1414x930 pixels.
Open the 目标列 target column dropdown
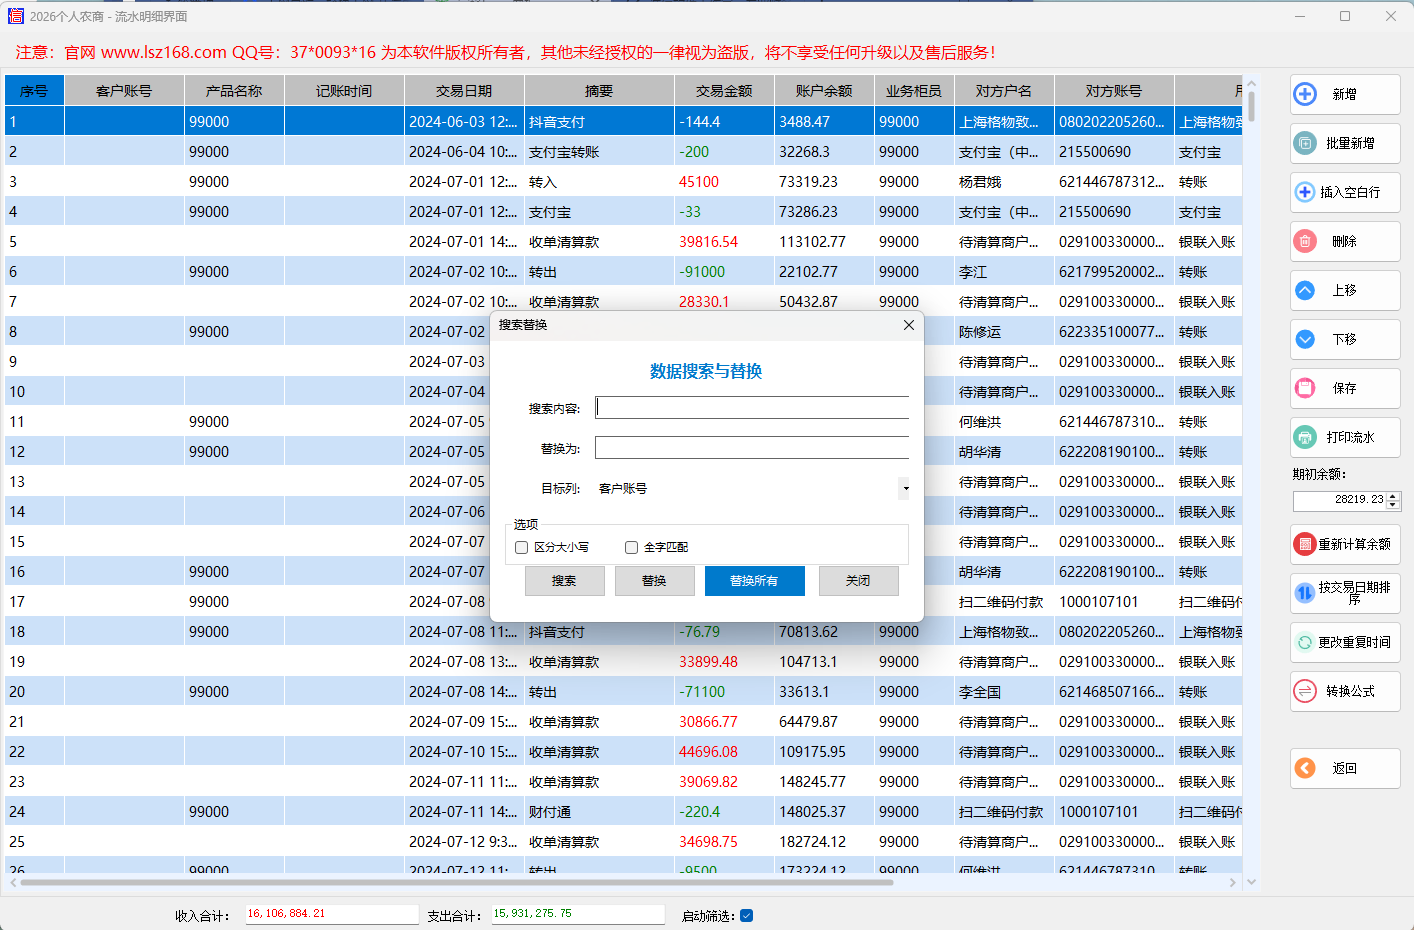(905, 489)
